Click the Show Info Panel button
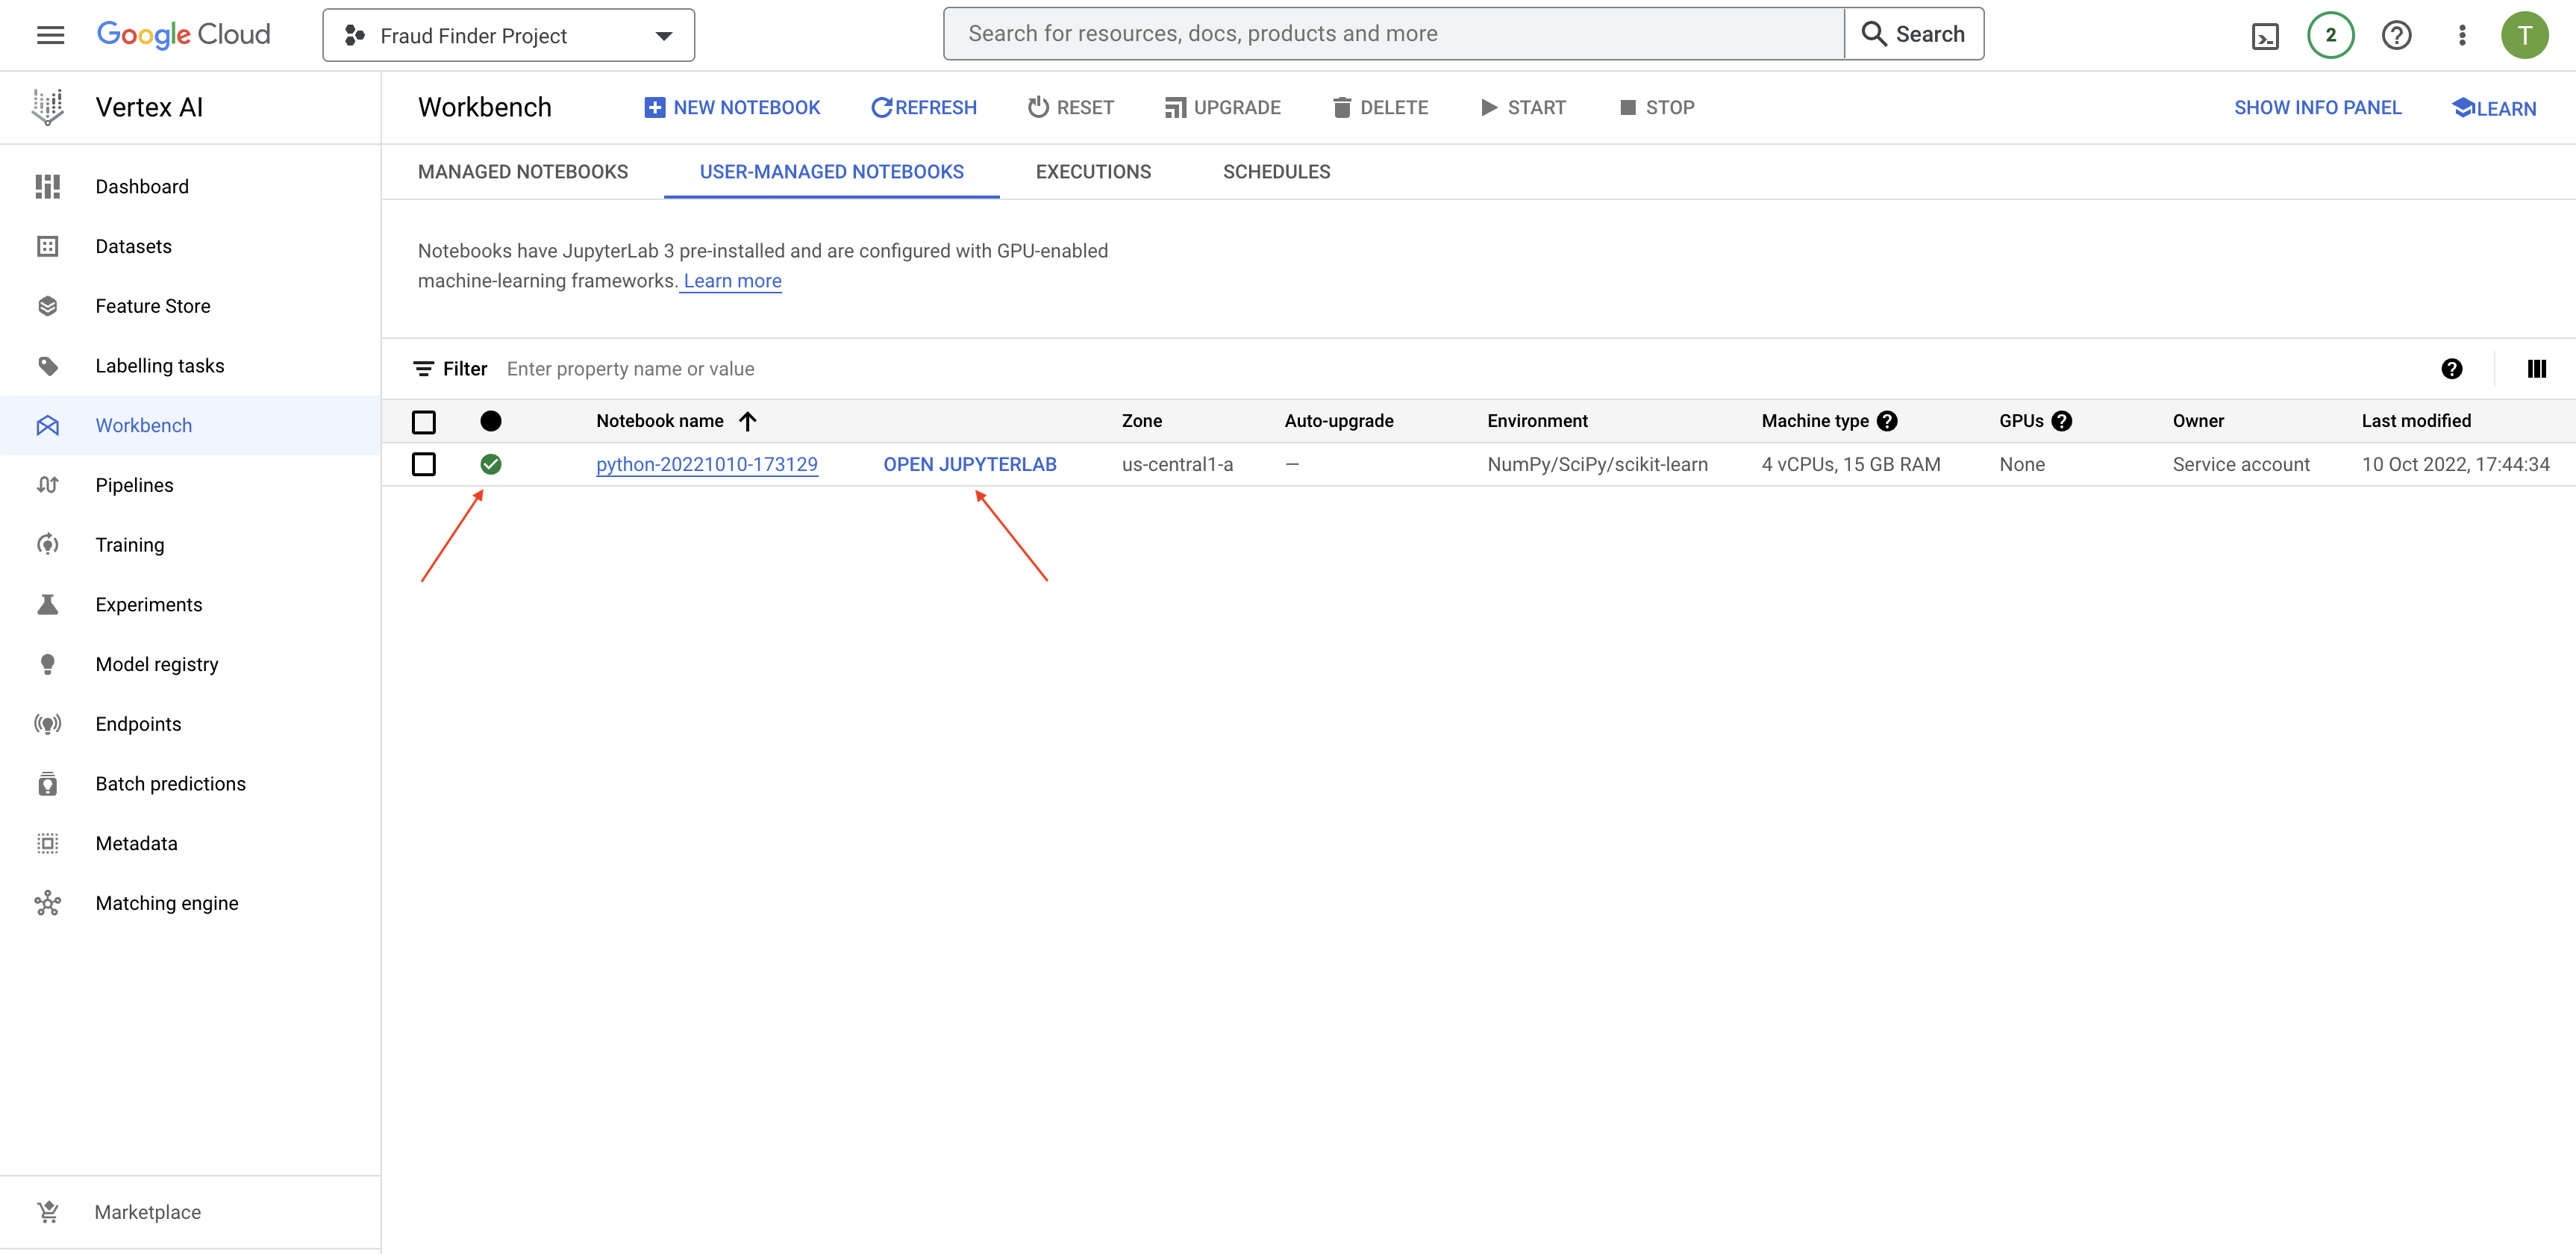2576x1254 pixels. point(2317,108)
